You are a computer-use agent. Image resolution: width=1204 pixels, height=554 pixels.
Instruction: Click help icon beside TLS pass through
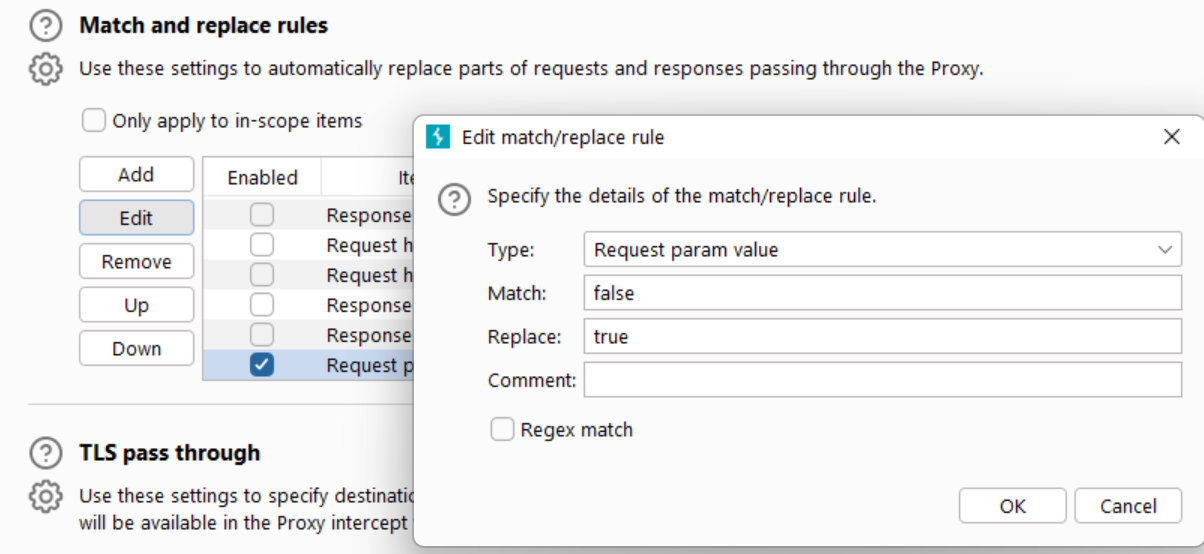[x=45, y=453]
